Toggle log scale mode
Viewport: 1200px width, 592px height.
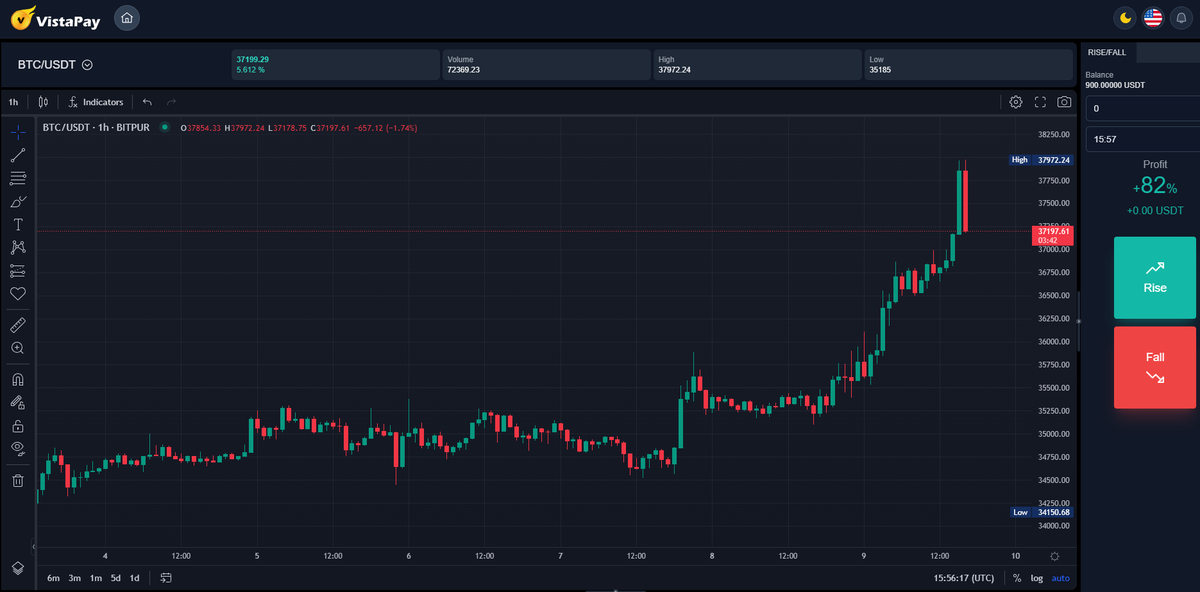1037,578
